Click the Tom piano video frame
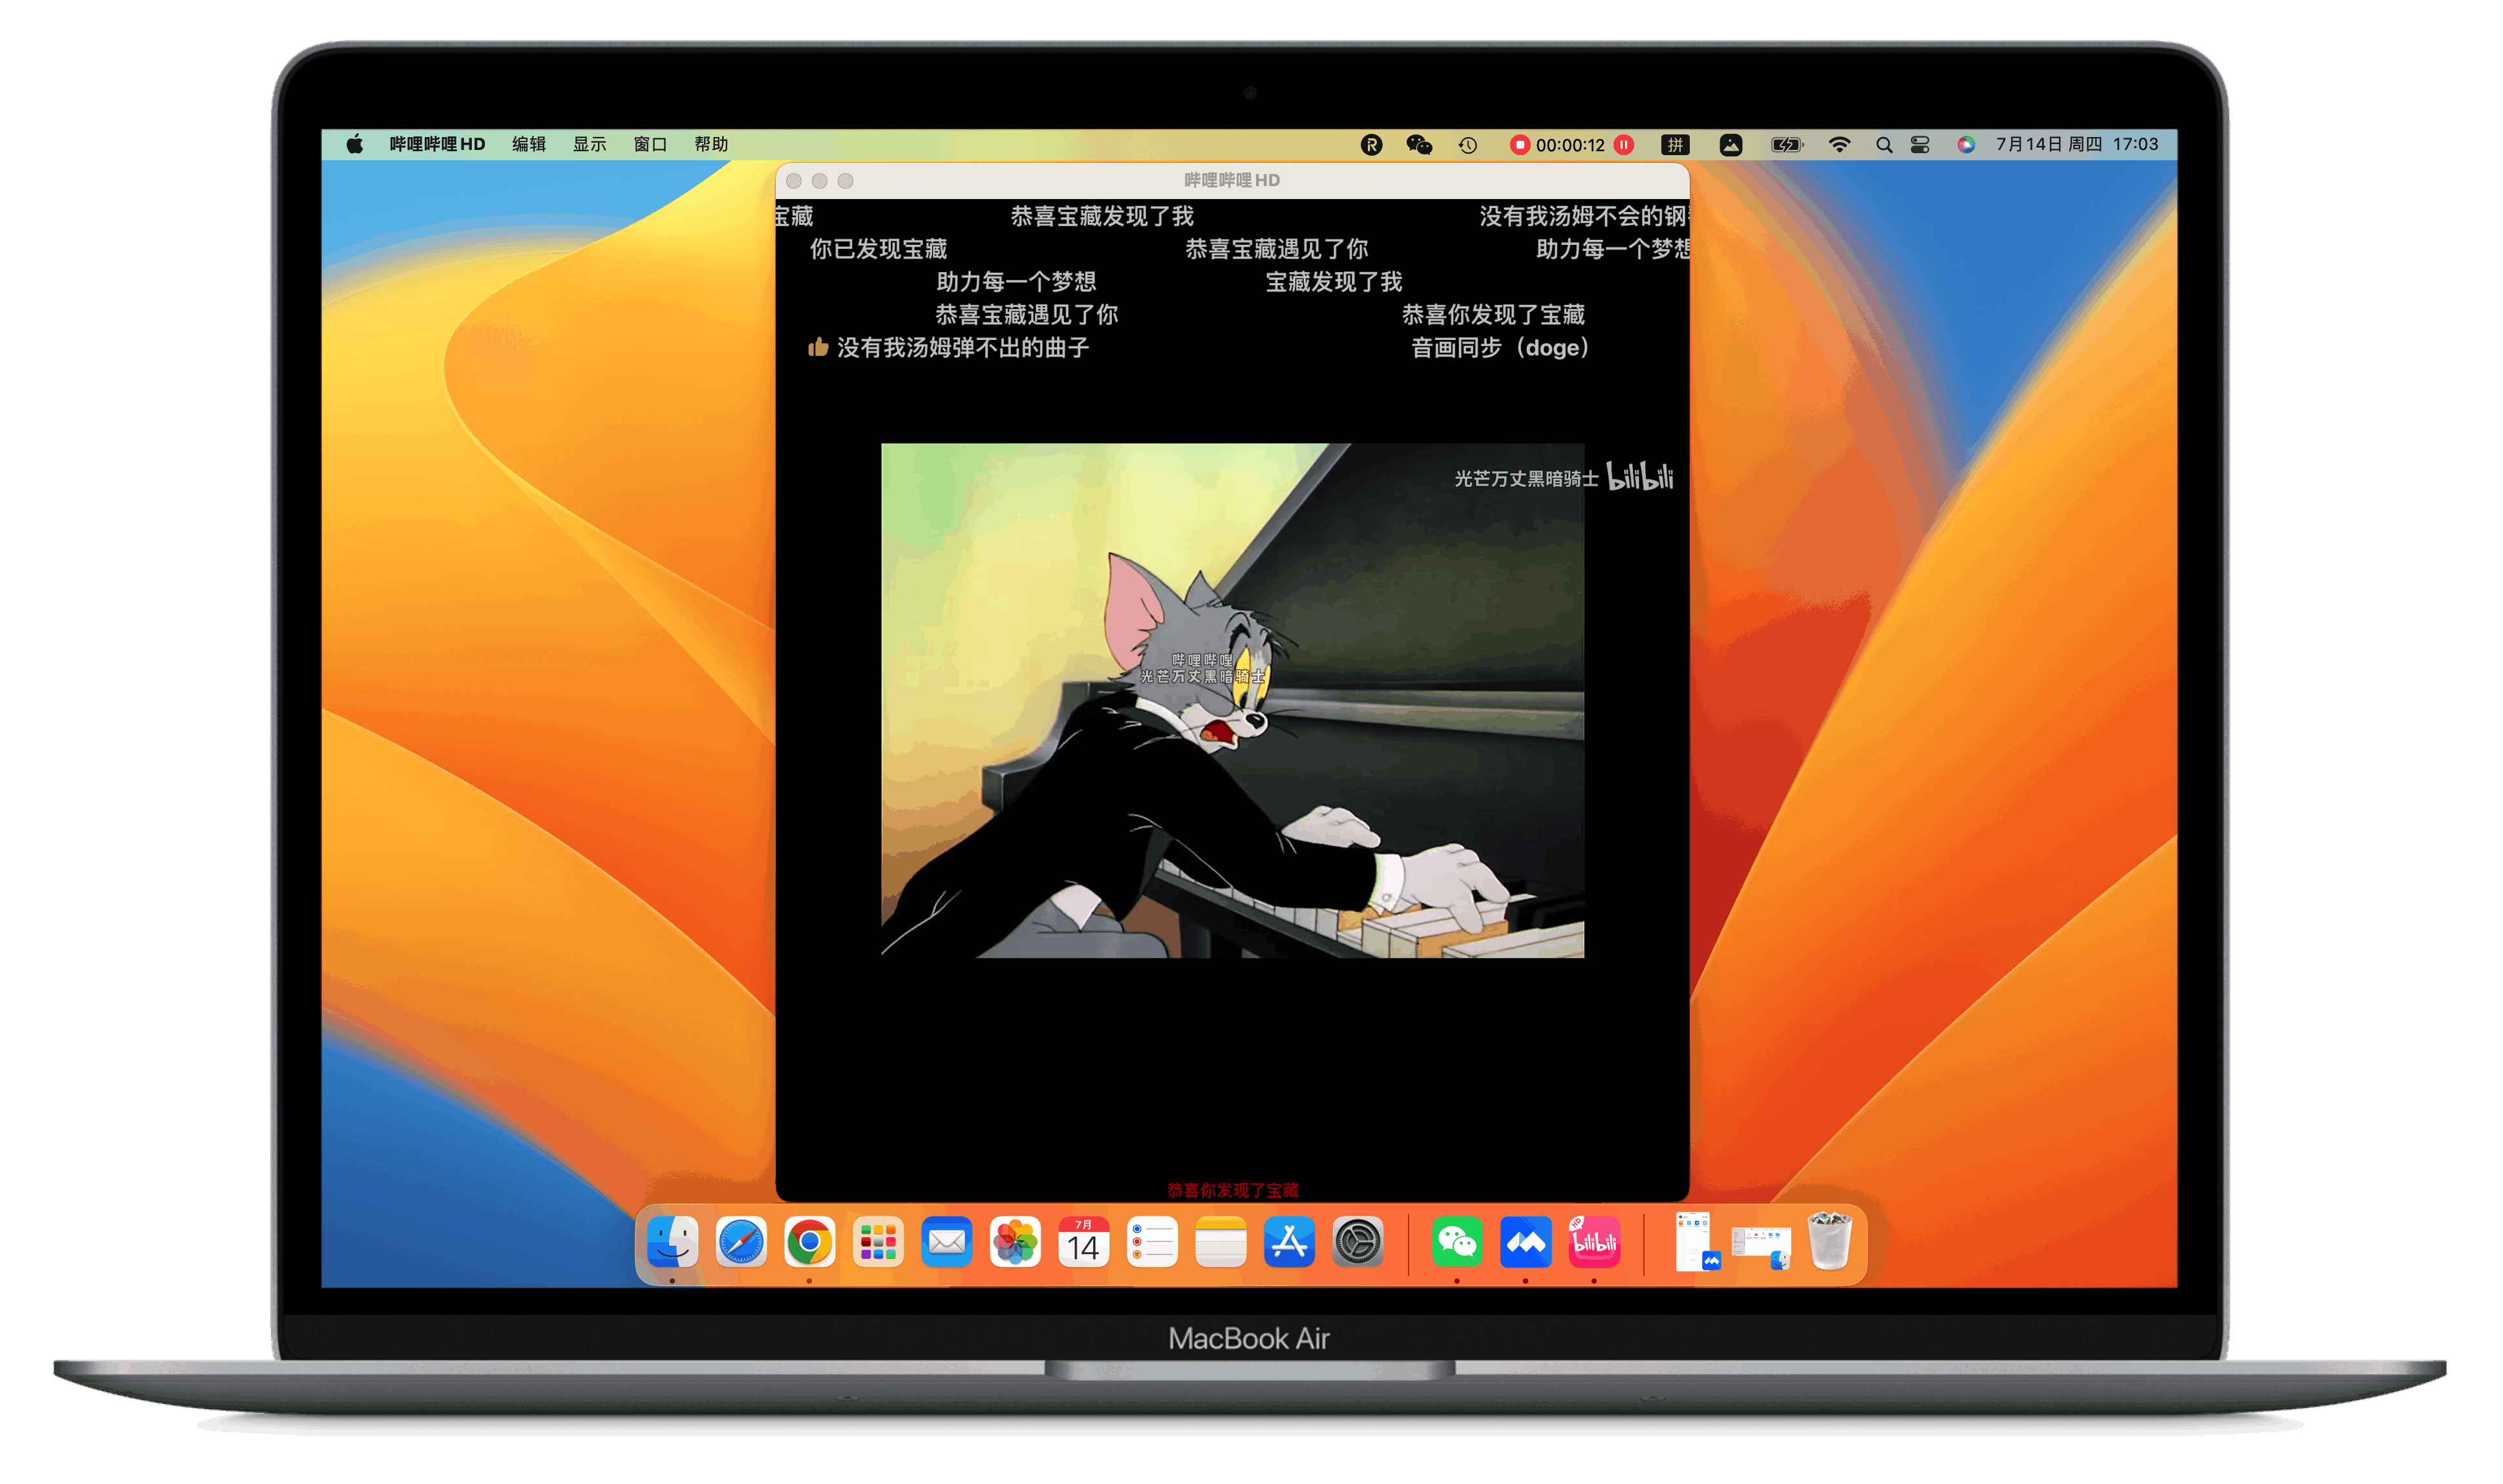The image size is (2503, 1484). (x=1232, y=701)
